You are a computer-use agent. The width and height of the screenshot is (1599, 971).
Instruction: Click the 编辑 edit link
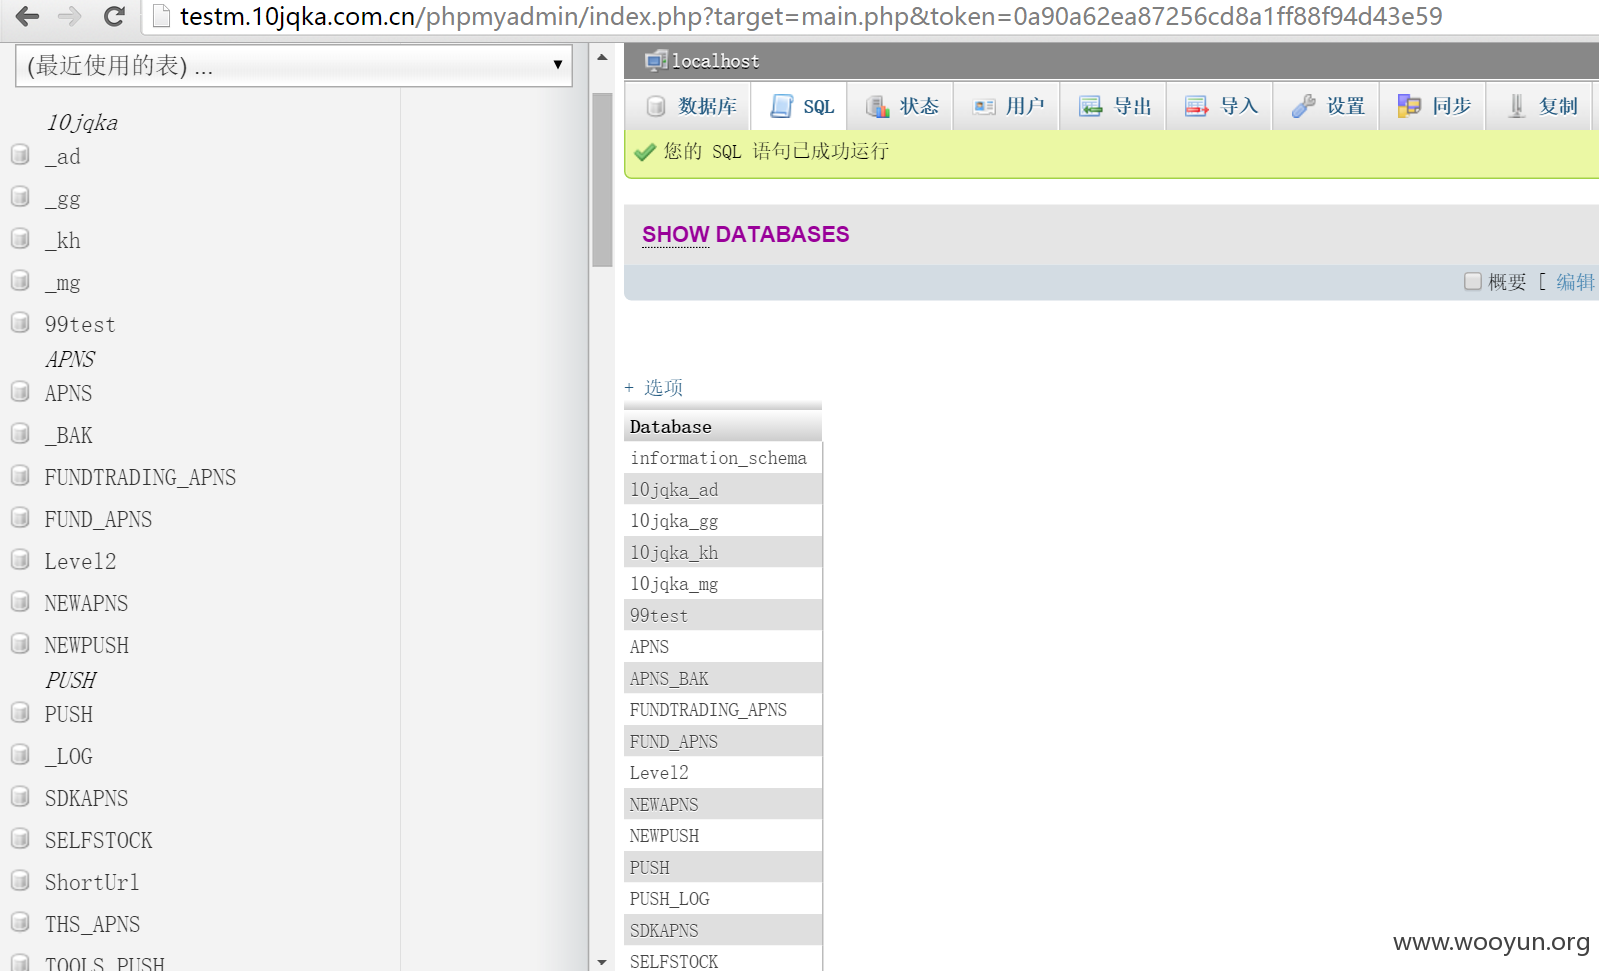(1576, 282)
